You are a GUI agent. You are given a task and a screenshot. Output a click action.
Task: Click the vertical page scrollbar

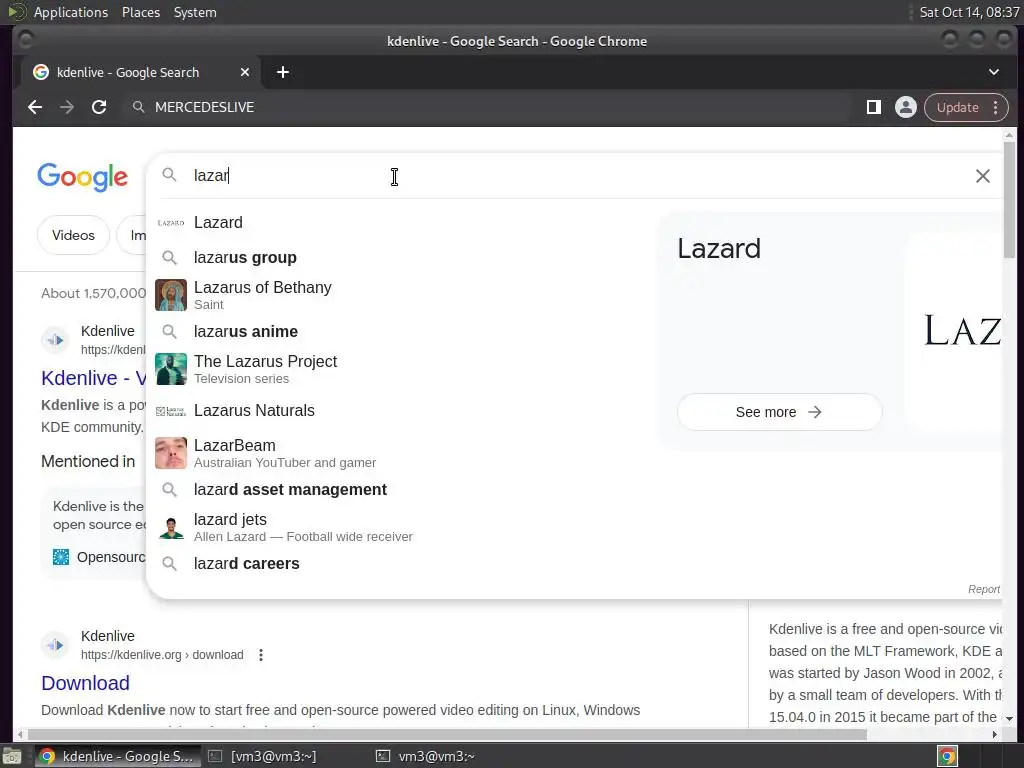tap(1010, 199)
